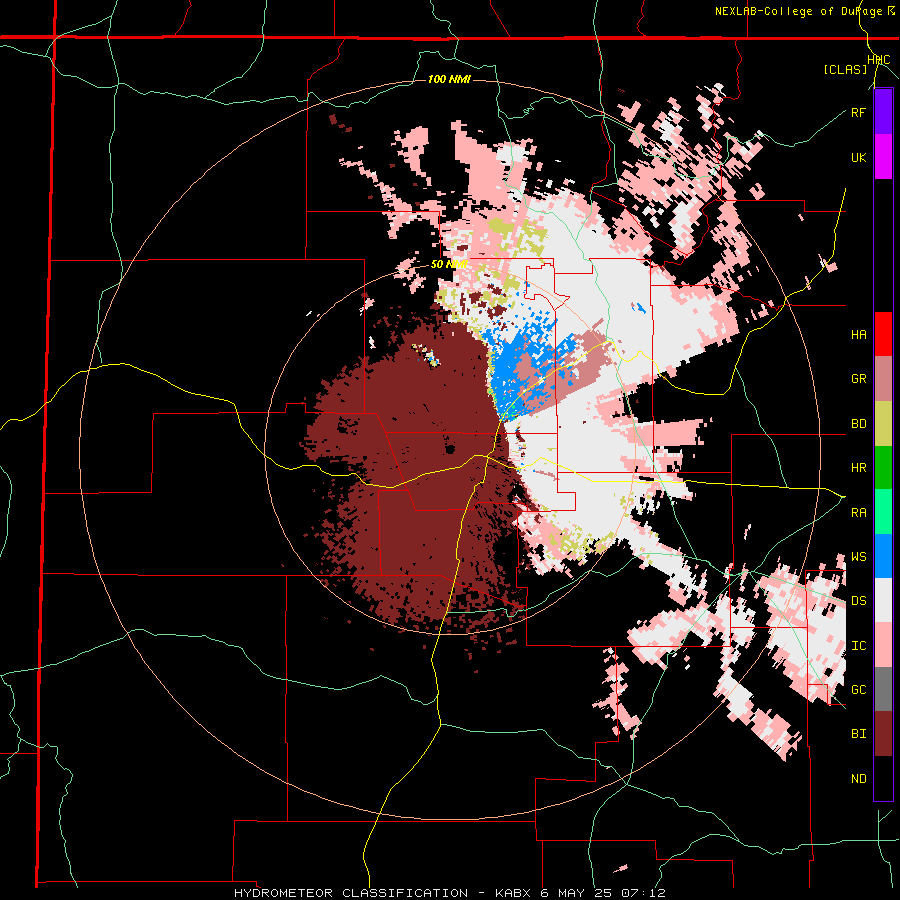Click the 'WS' legend label text
Image resolution: width=900 pixels, height=900 pixels.
click(x=858, y=557)
